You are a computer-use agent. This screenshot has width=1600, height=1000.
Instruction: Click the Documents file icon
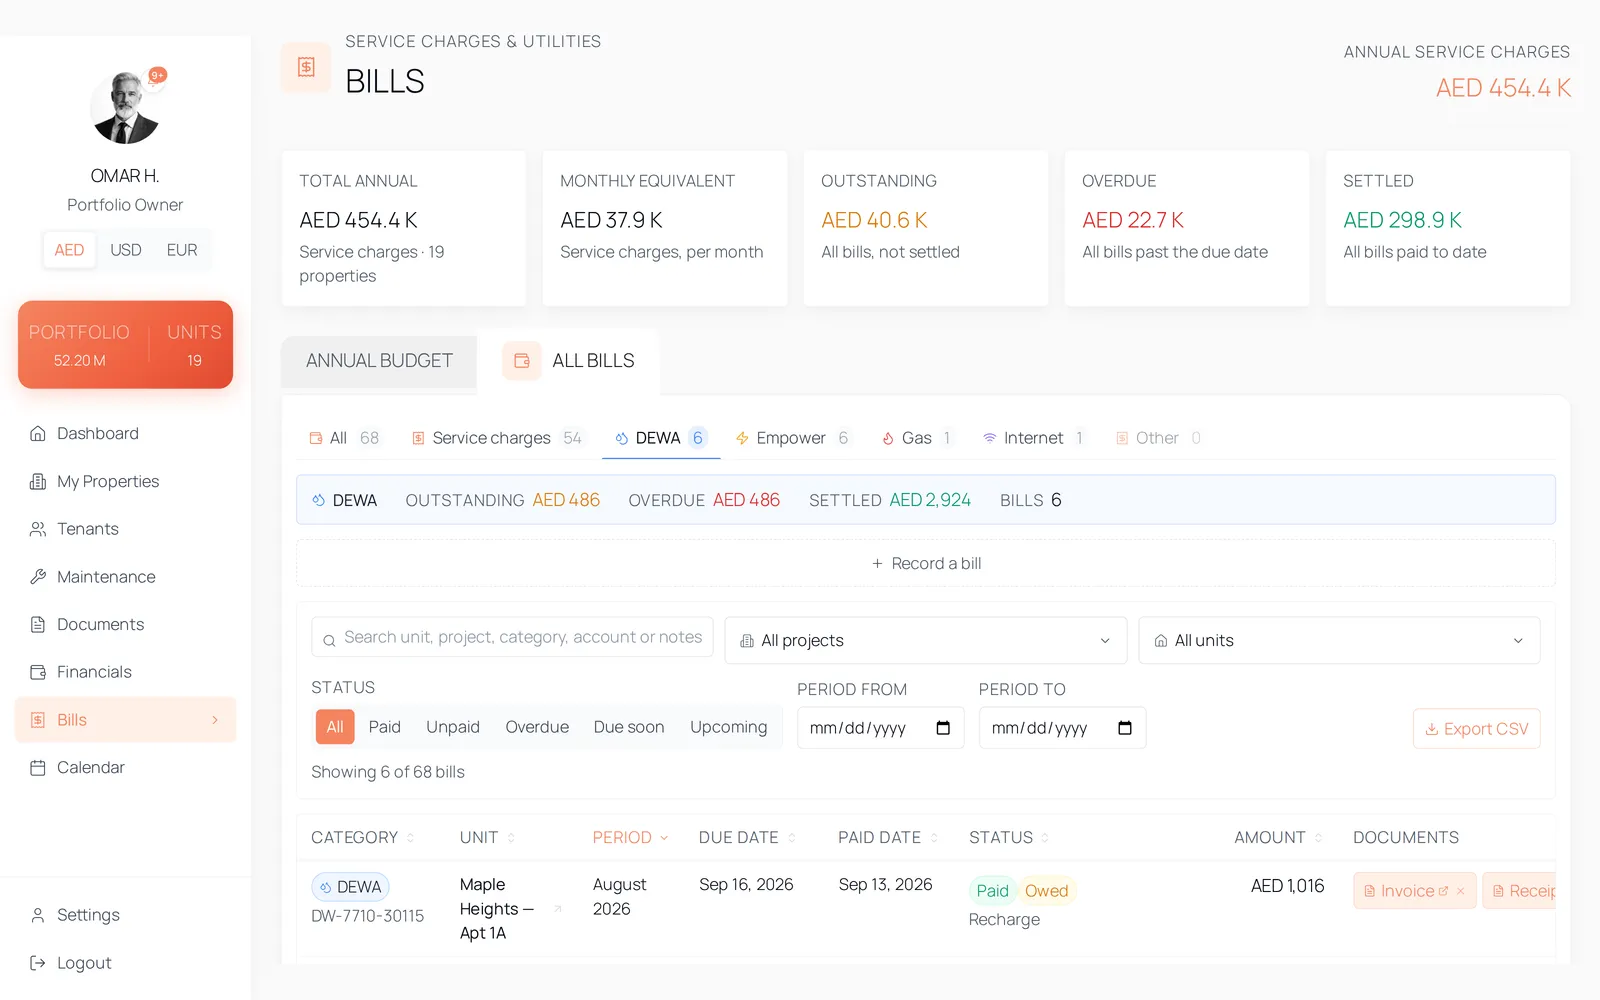point(38,624)
